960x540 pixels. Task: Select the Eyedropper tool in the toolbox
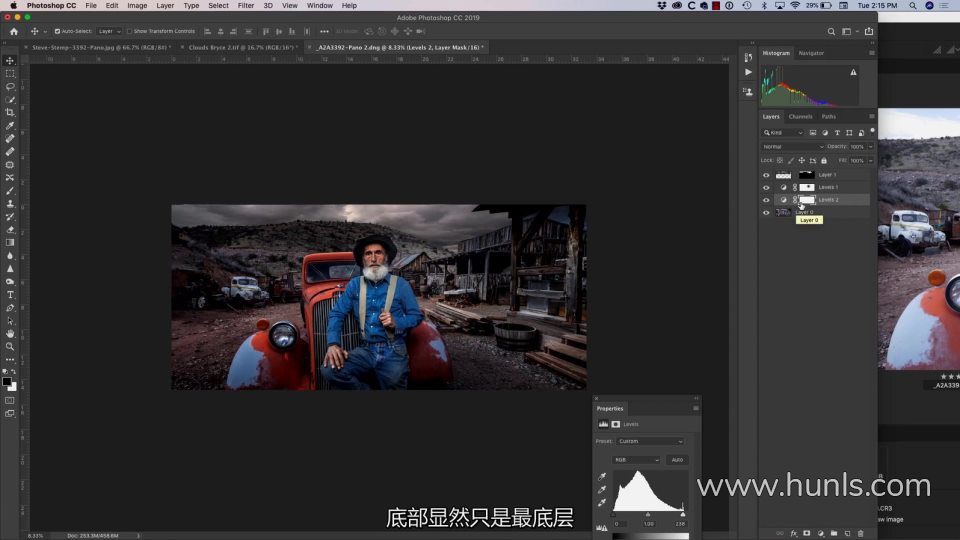click(x=10, y=126)
